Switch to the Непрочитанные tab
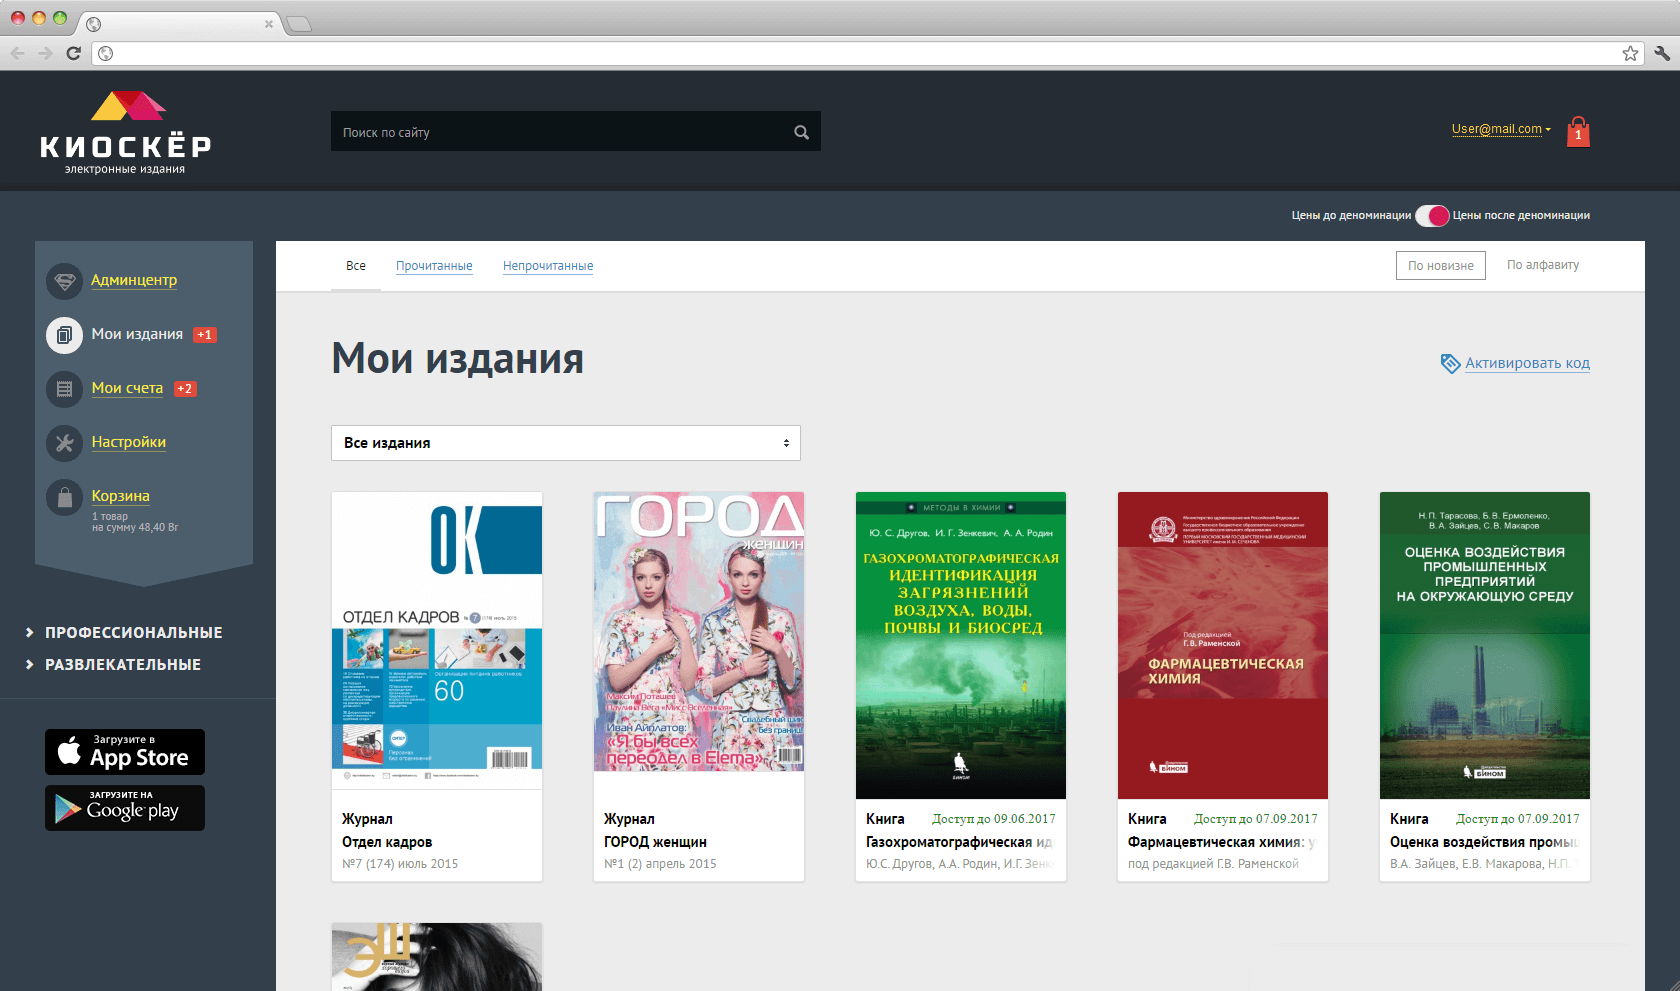Viewport: 1680px width, 991px height. (548, 266)
